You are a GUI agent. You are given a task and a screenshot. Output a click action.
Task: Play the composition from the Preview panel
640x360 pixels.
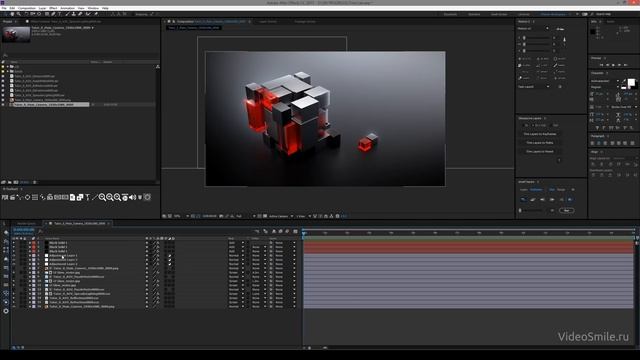coord(613,65)
